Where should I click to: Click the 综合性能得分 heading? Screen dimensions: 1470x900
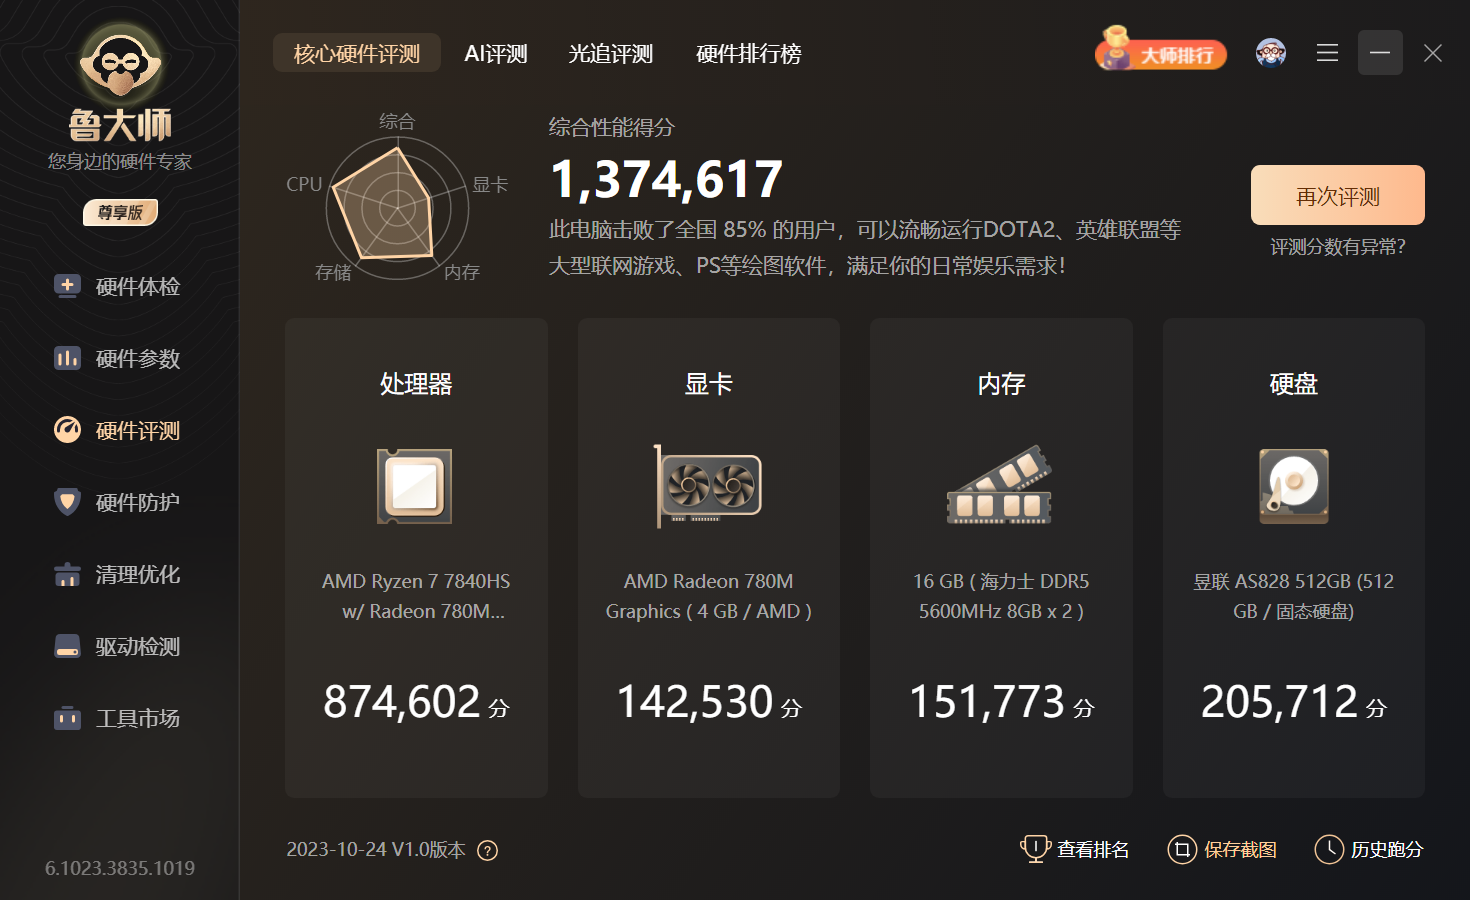pyautogui.click(x=612, y=128)
